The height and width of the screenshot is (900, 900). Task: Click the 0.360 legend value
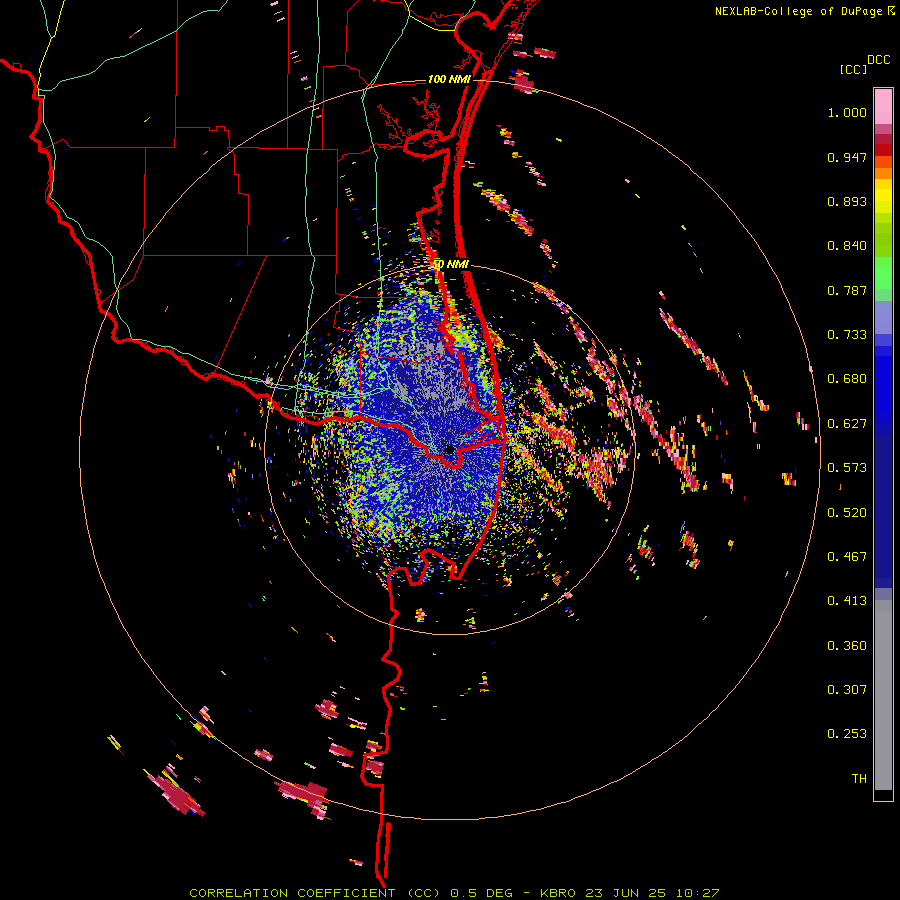coord(847,646)
